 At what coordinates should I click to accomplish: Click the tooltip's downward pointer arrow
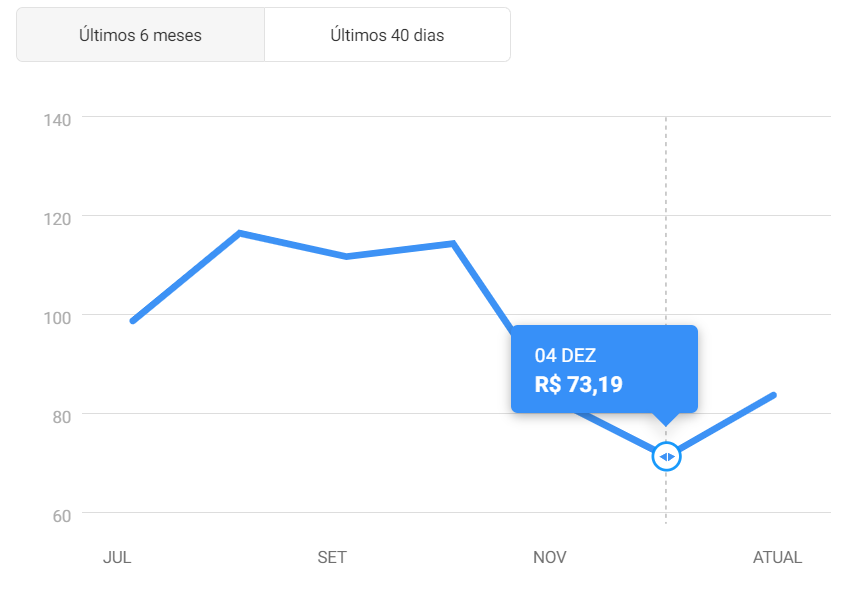665,419
